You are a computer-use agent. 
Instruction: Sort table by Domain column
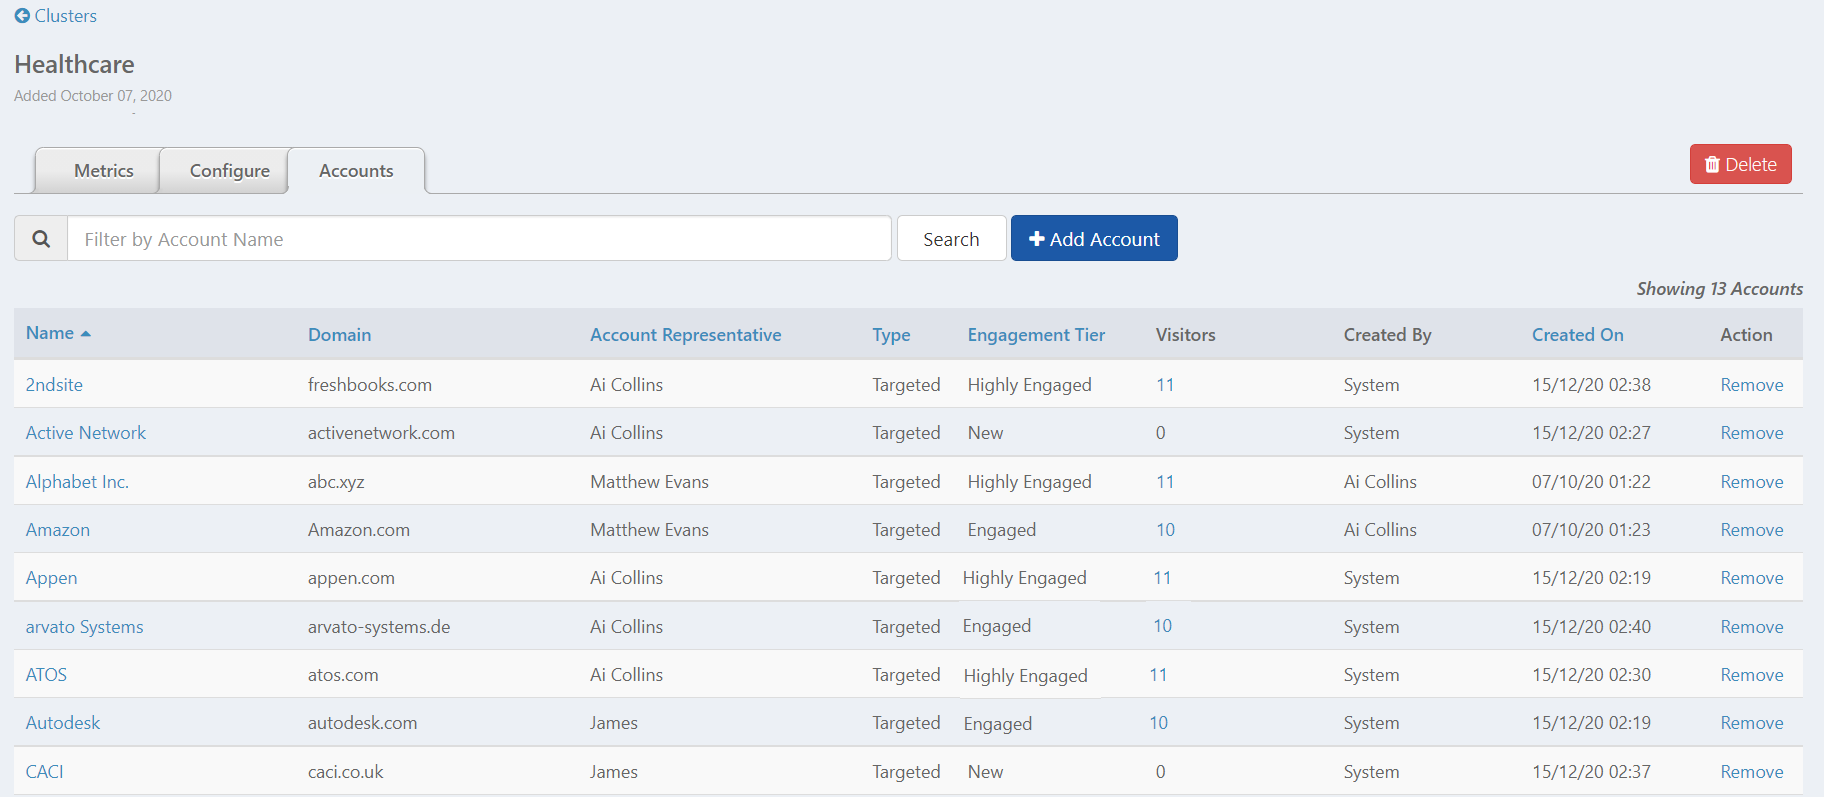coord(339,335)
